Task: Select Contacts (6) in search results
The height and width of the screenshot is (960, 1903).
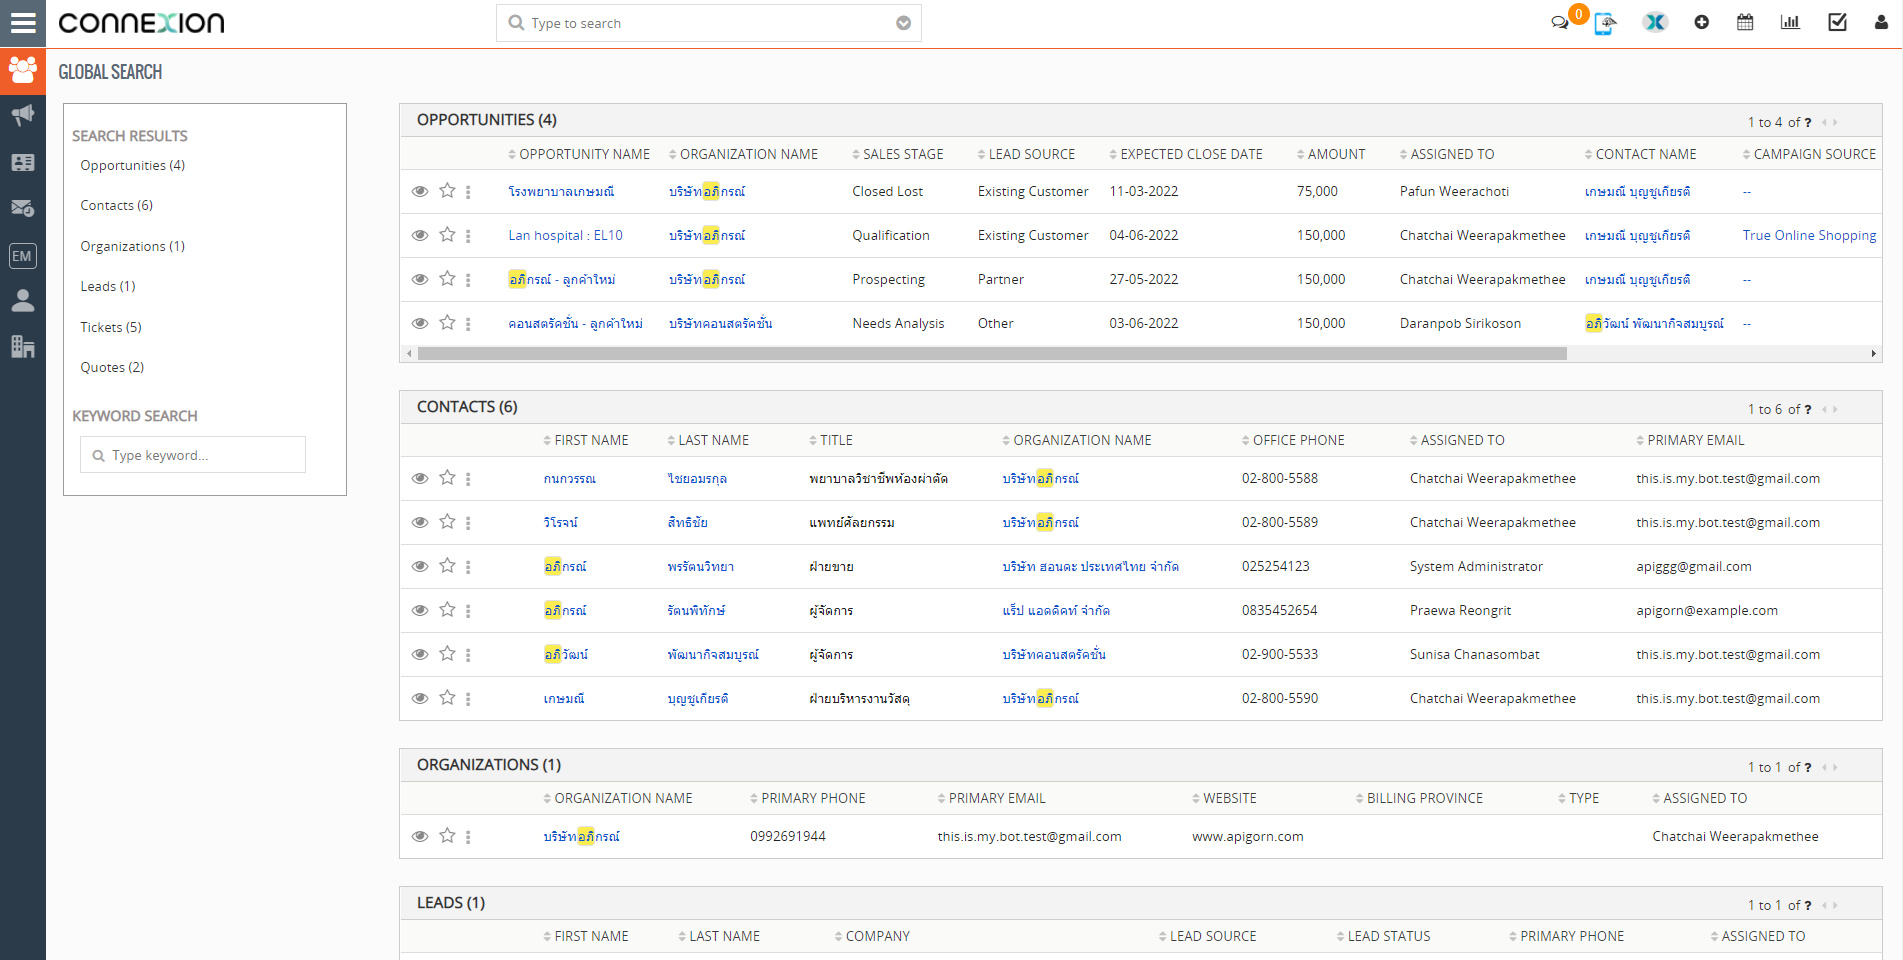Action: tap(117, 205)
